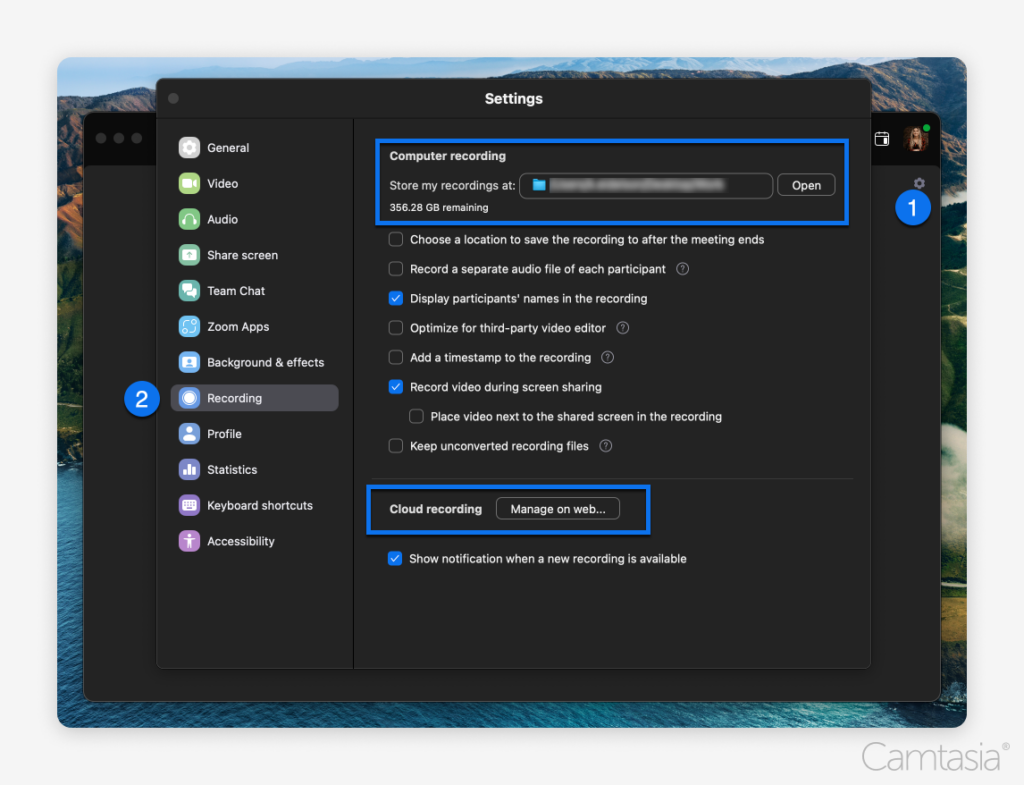This screenshot has width=1024, height=785.
Task: Click the profile avatar in Zoom main window
Action: coord(916,138)
